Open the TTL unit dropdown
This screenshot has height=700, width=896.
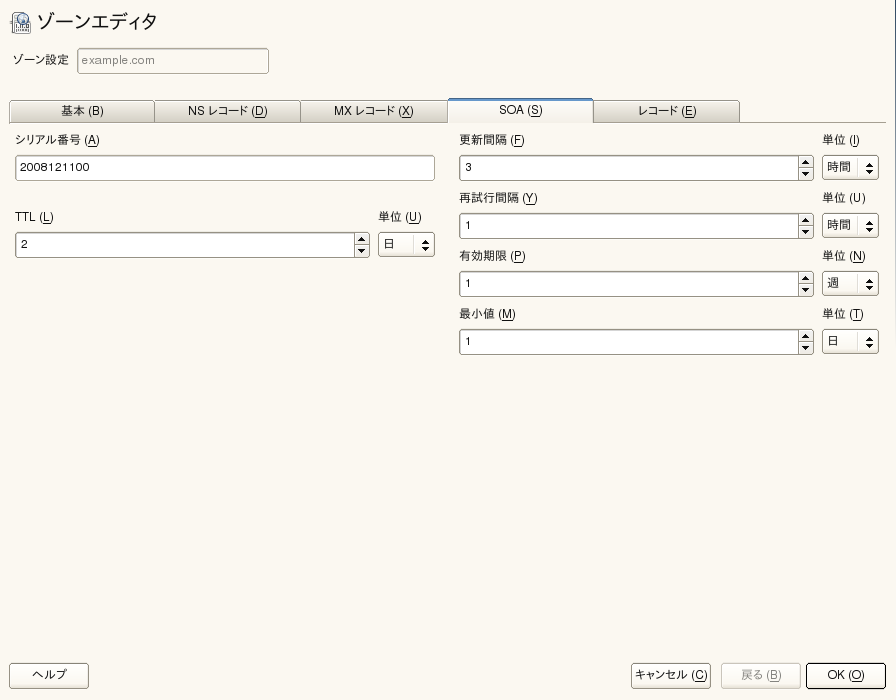tap(406, 245)
